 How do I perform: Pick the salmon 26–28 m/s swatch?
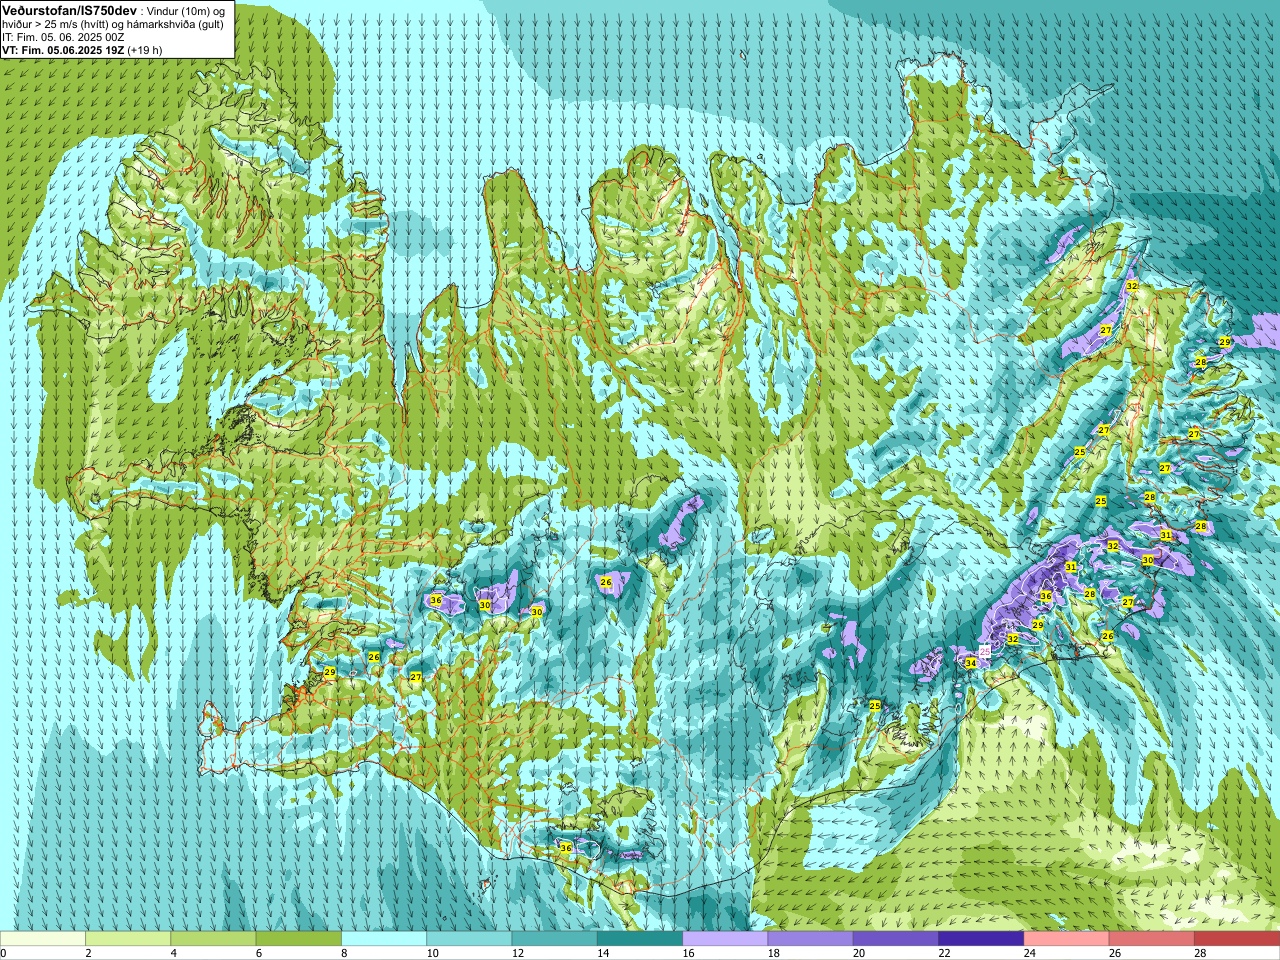[x=1152, y=939]
